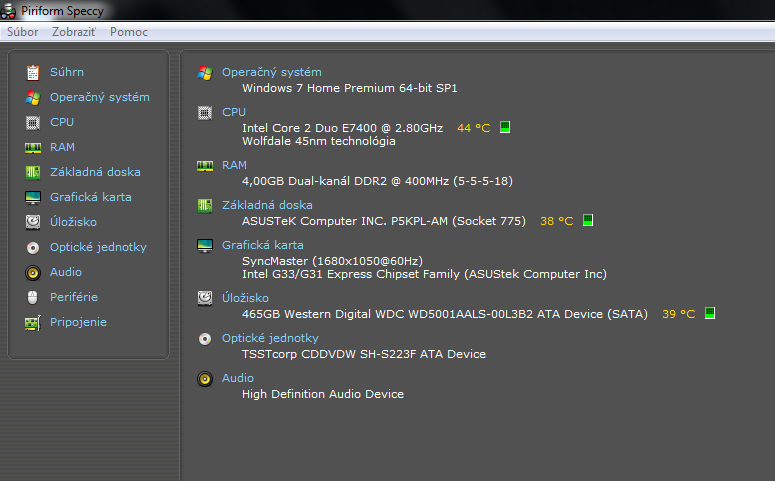Click the Súhrn clipboard icon in sidebar
The height and width of the screenshot is (481, 775).
[x=33, y=73]
